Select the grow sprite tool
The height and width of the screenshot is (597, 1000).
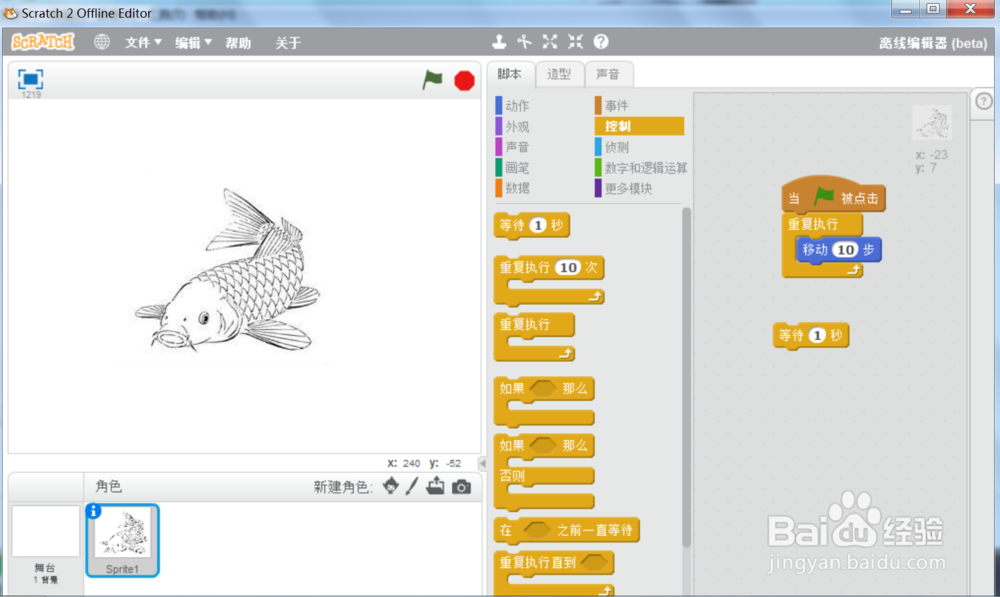[549, 42]
